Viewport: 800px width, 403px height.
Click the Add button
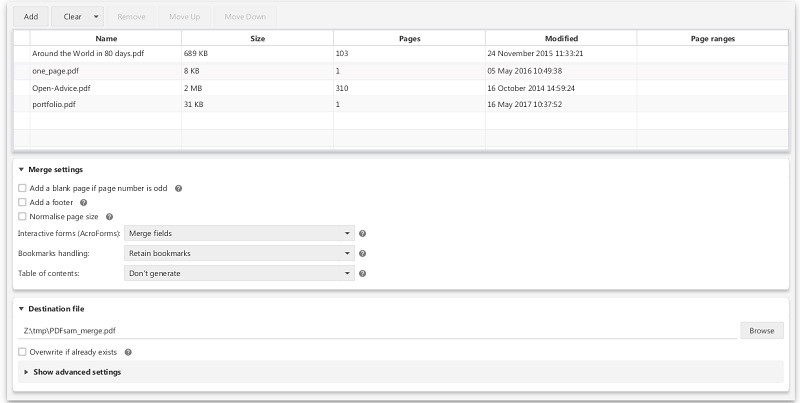click(x=31, y=17)
